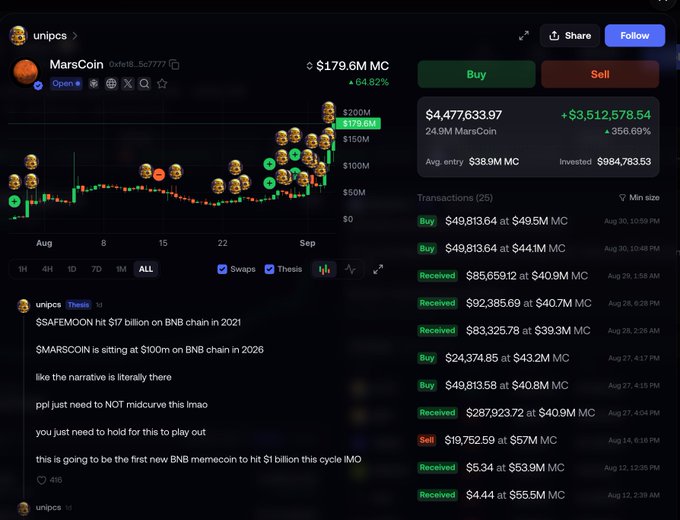The image size is (680, 520).
Task: Click topmost thesis avatar marker near $200M
Action: click(x=329, y=108)
